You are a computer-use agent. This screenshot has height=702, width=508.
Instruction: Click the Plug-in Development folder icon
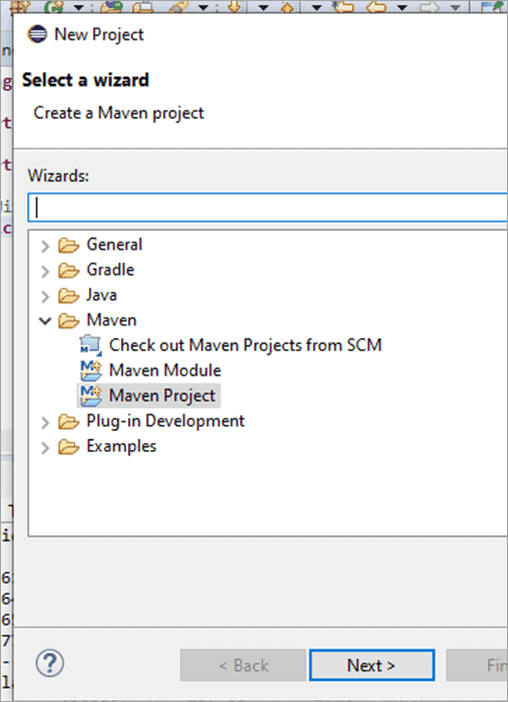pos(68,422)
